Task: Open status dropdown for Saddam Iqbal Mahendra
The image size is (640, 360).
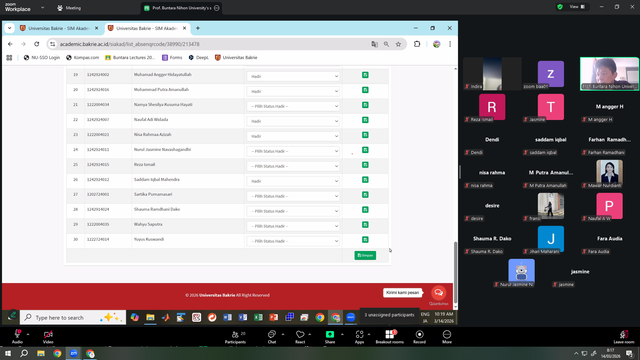Action: 293,181
